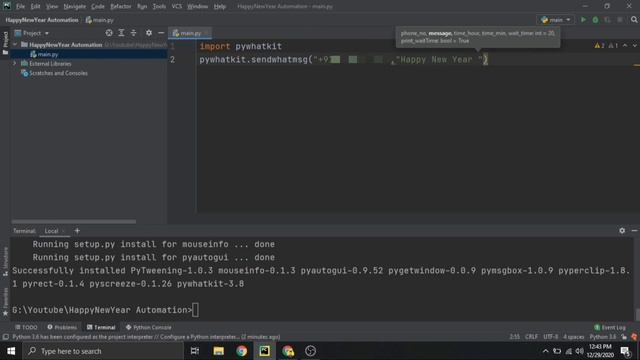Image resolution: width=640 pixels, height=360 pixels.
Task: Click the Python interpreter status widget
Action: click(x=602, y=337)
